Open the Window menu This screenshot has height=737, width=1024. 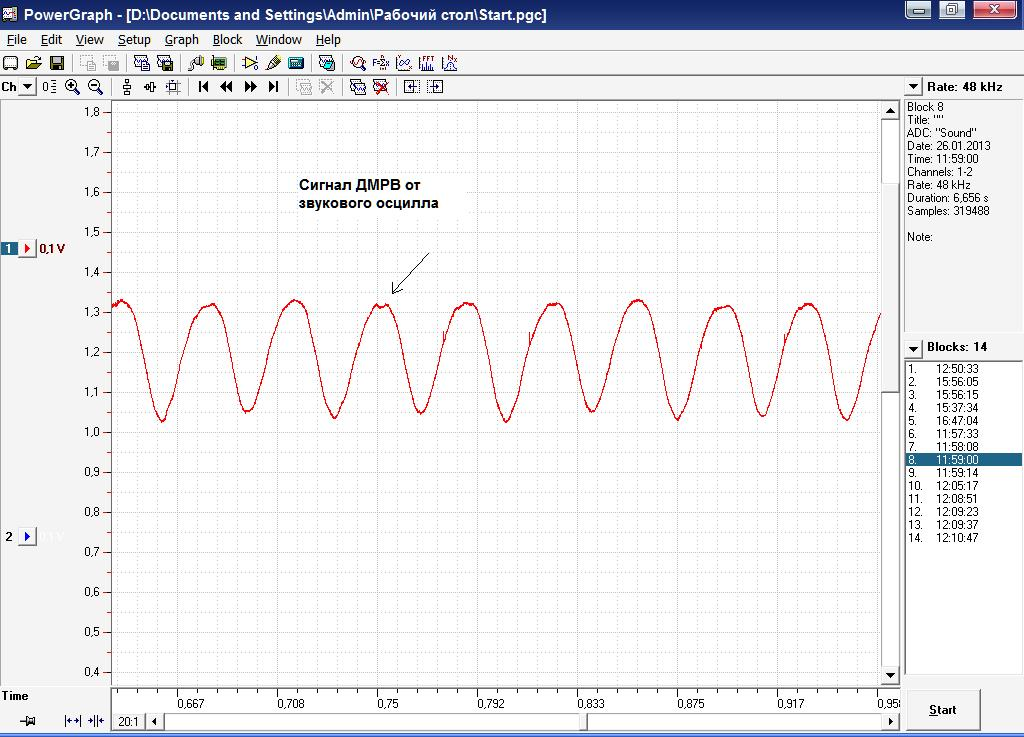pyautogui.click(x=279, y=40)
